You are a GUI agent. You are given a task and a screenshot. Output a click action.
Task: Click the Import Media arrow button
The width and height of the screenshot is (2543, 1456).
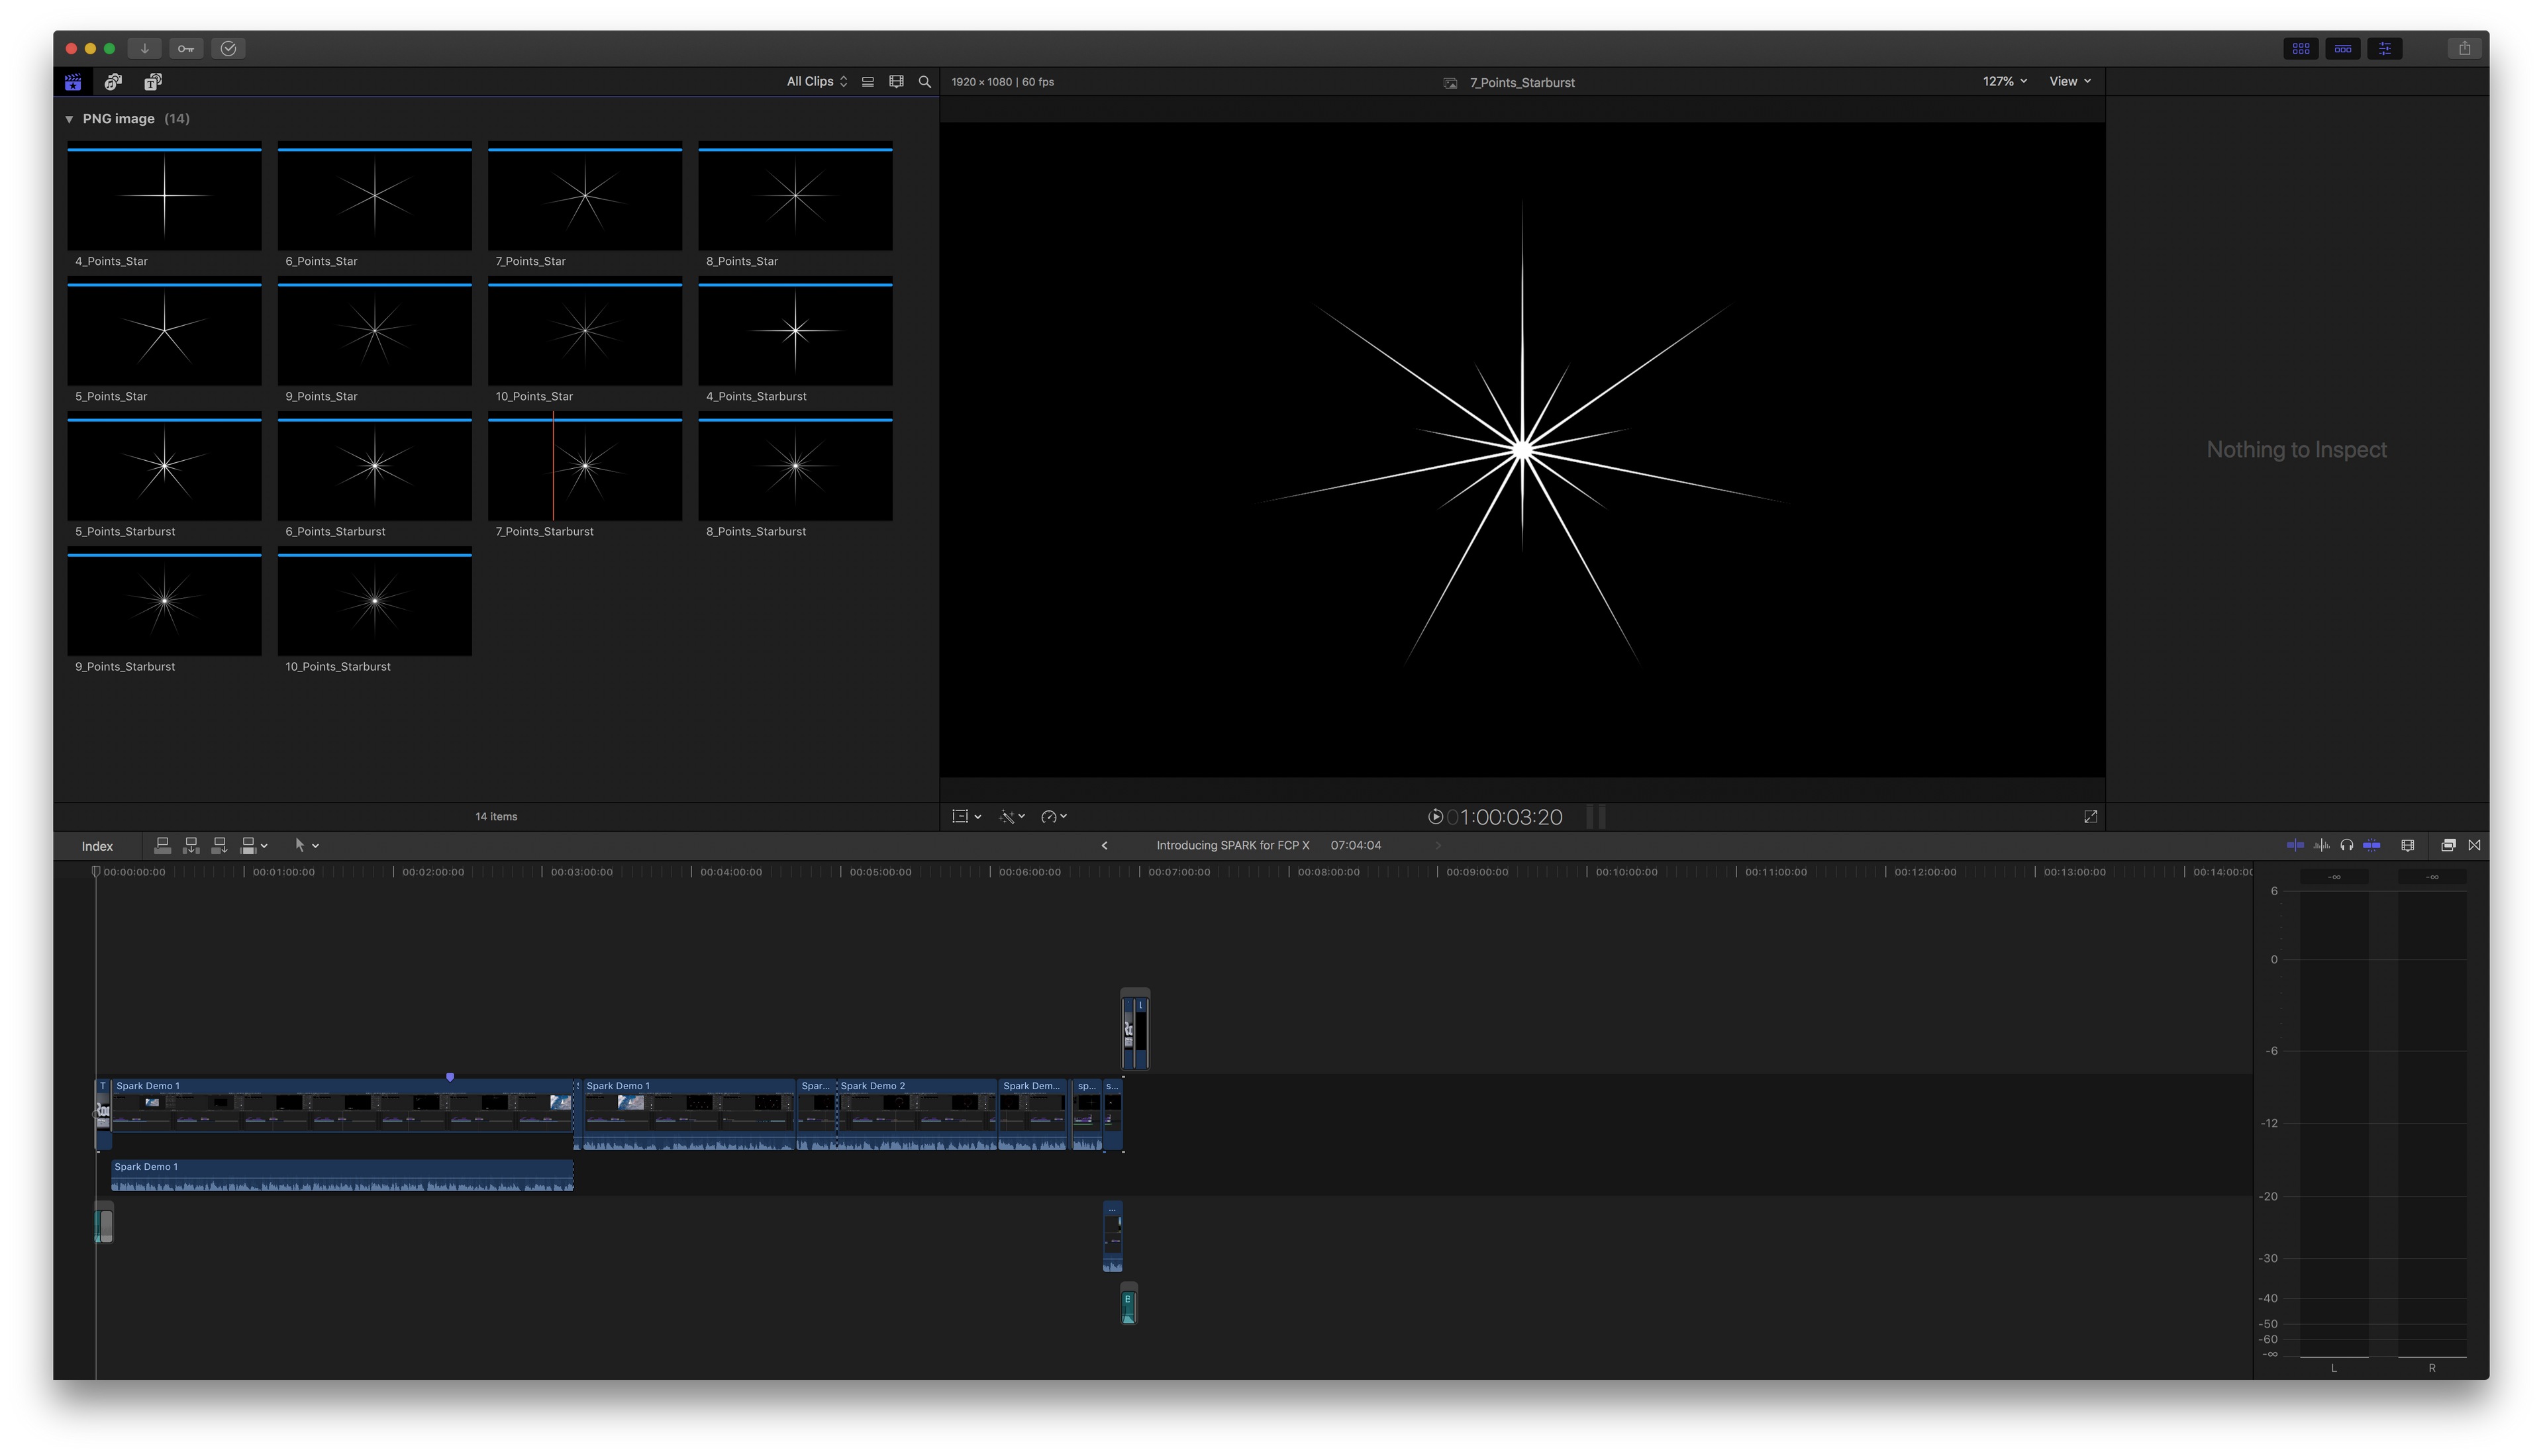coord(144,48)
